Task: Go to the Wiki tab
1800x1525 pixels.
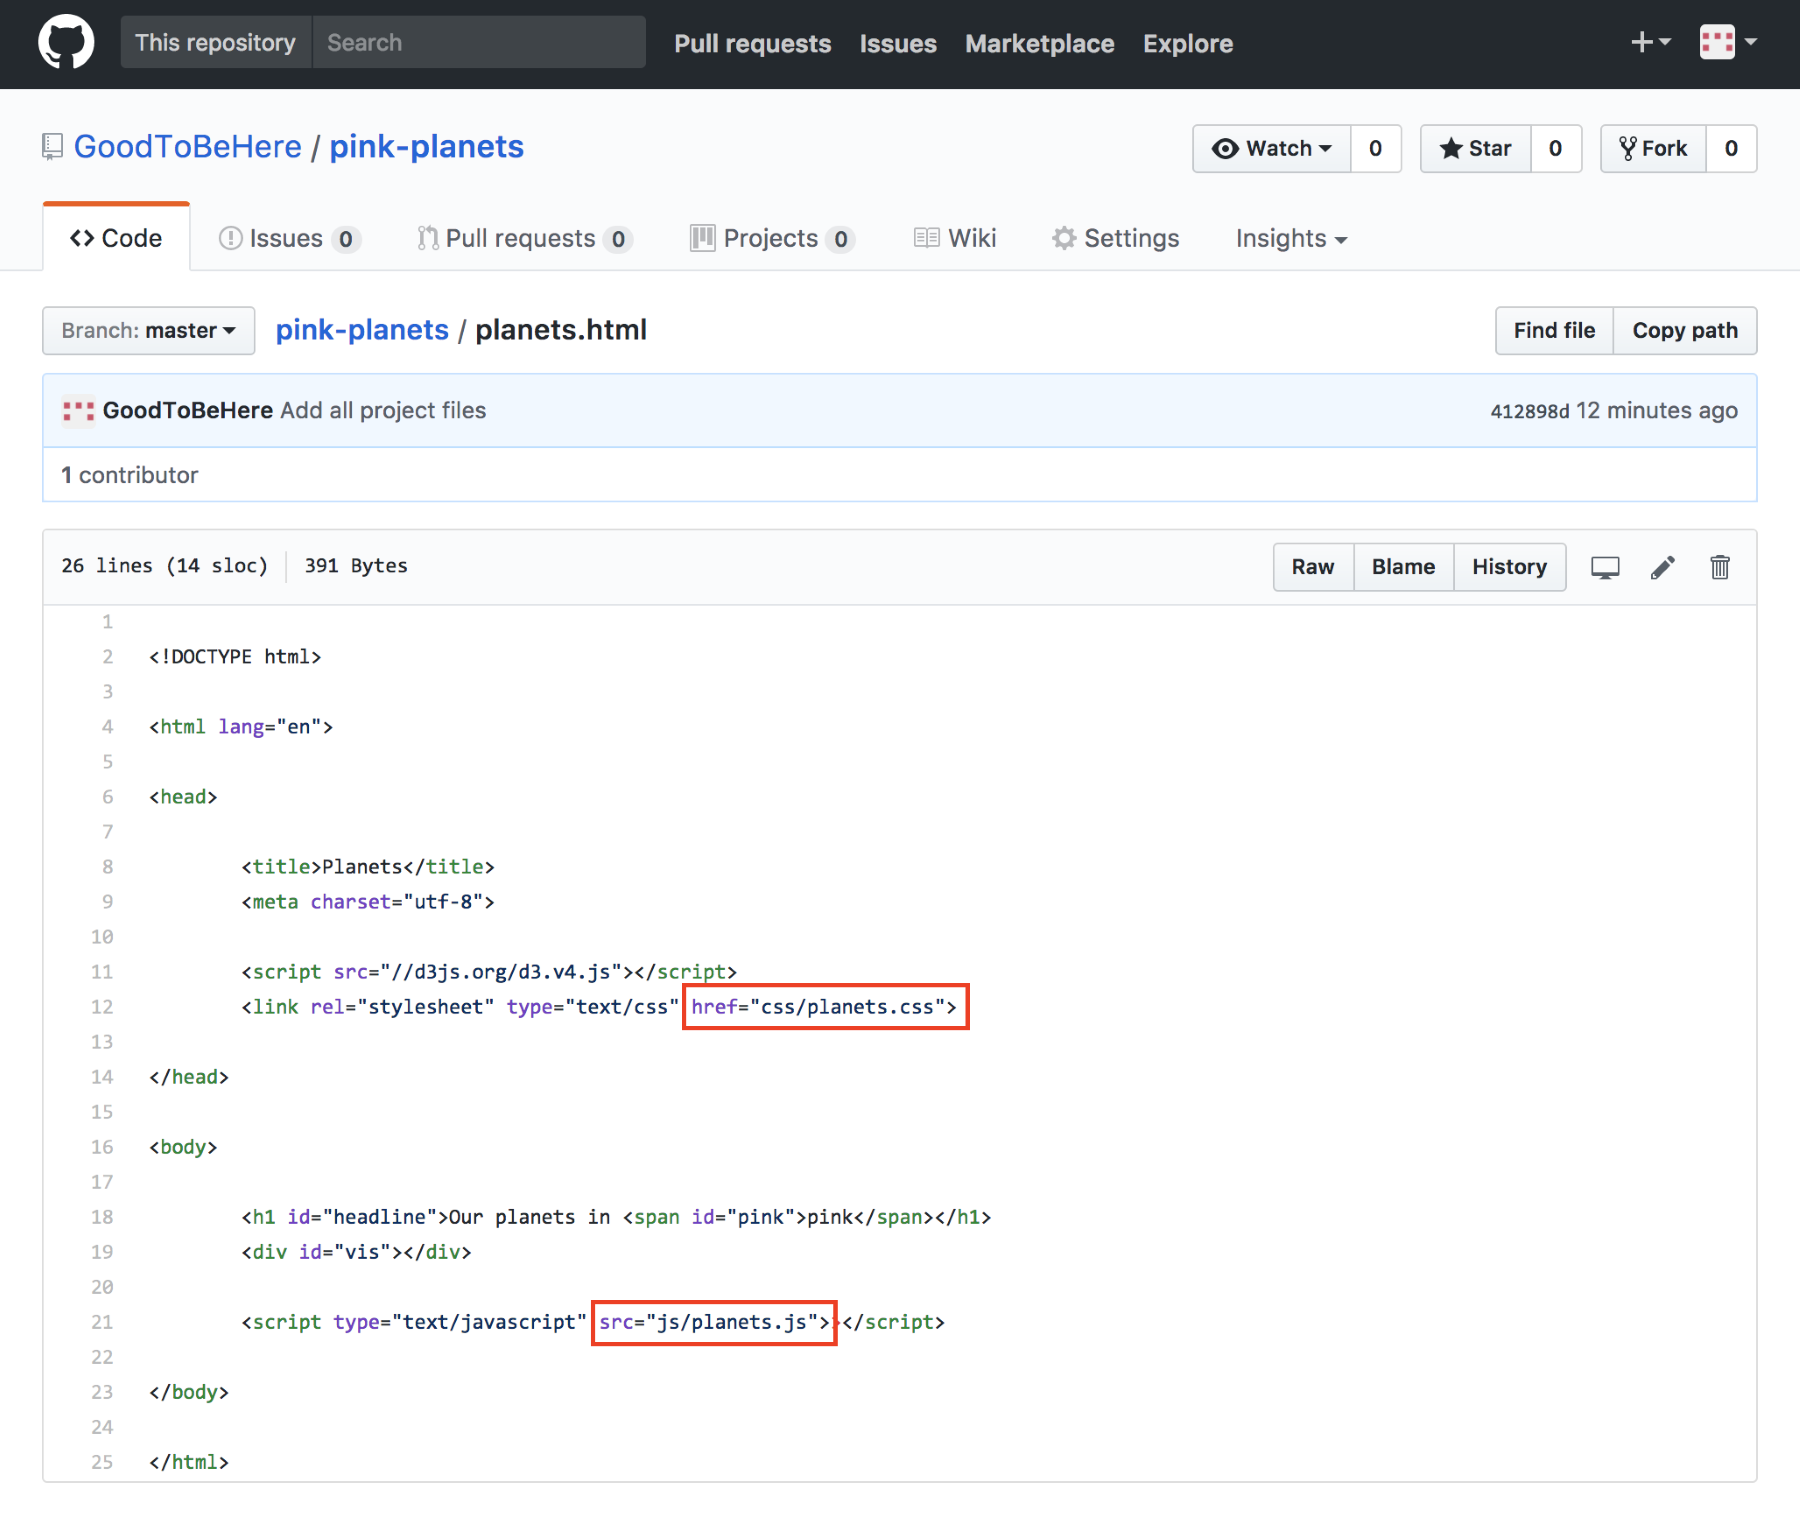Action: [x=955, y=239]
